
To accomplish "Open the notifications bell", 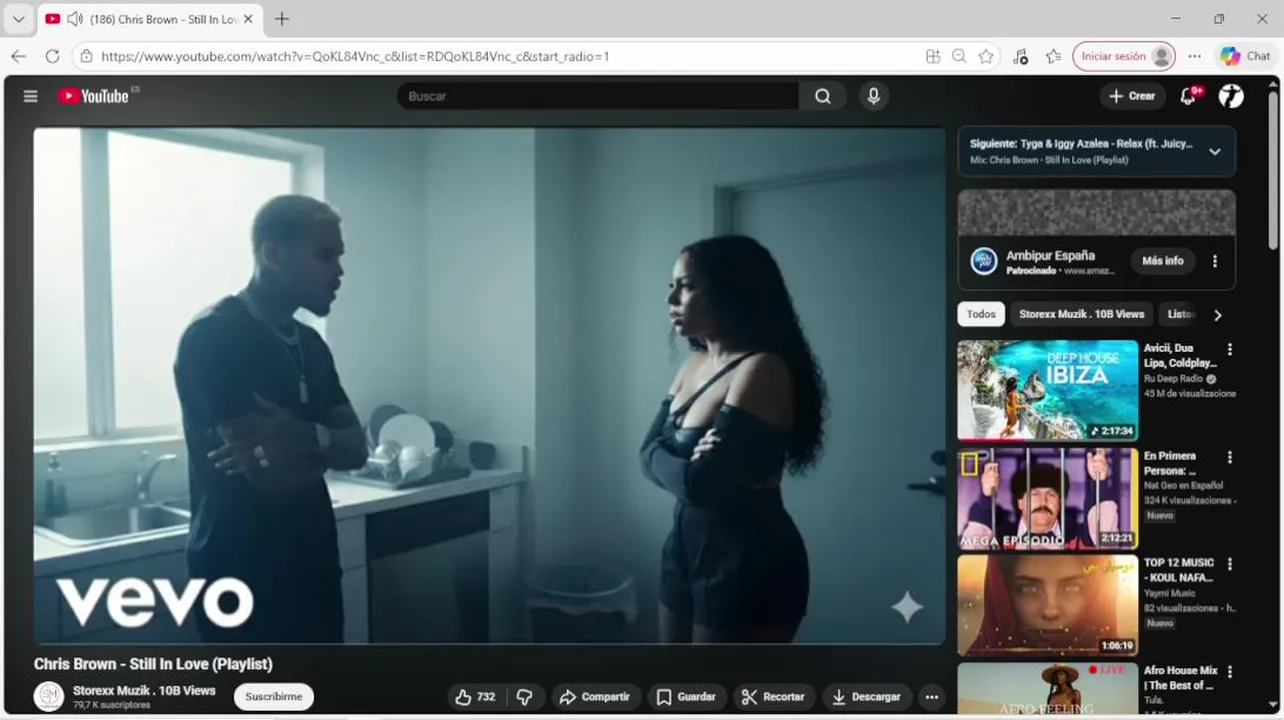I will (x=1189, y=96).
